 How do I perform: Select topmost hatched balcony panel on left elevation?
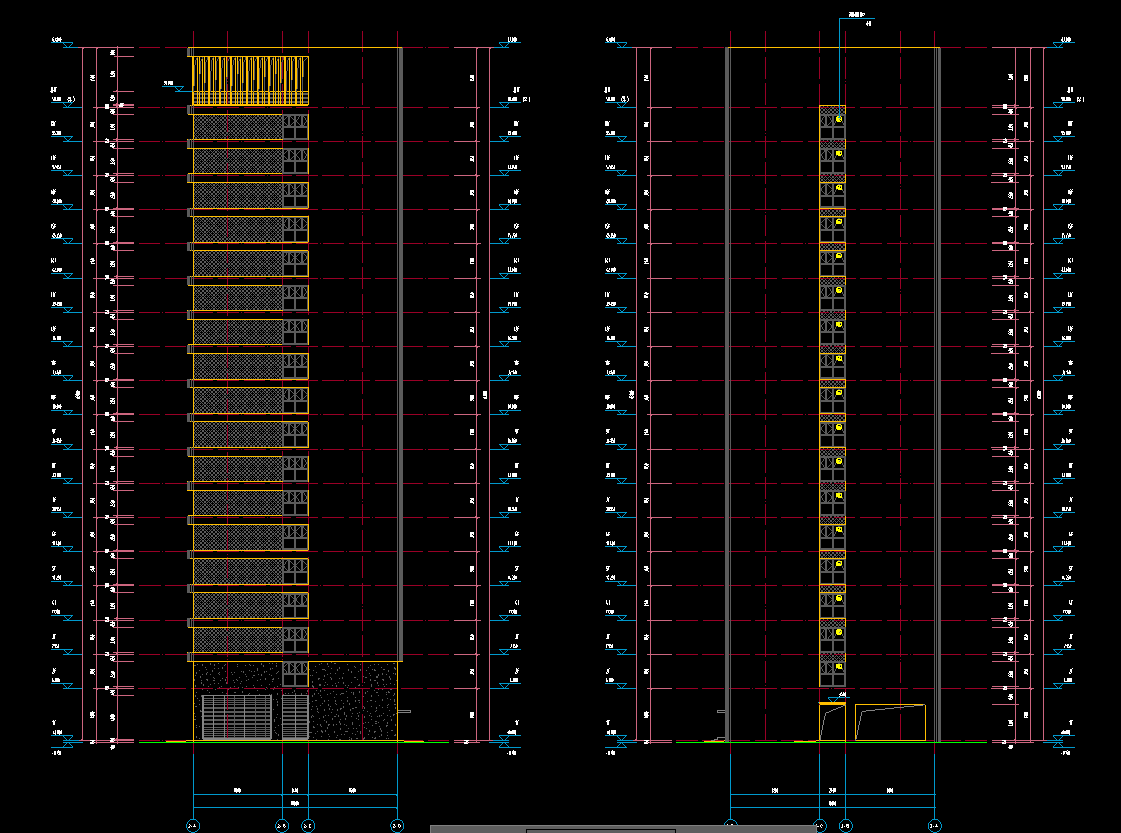click(238, 127)
